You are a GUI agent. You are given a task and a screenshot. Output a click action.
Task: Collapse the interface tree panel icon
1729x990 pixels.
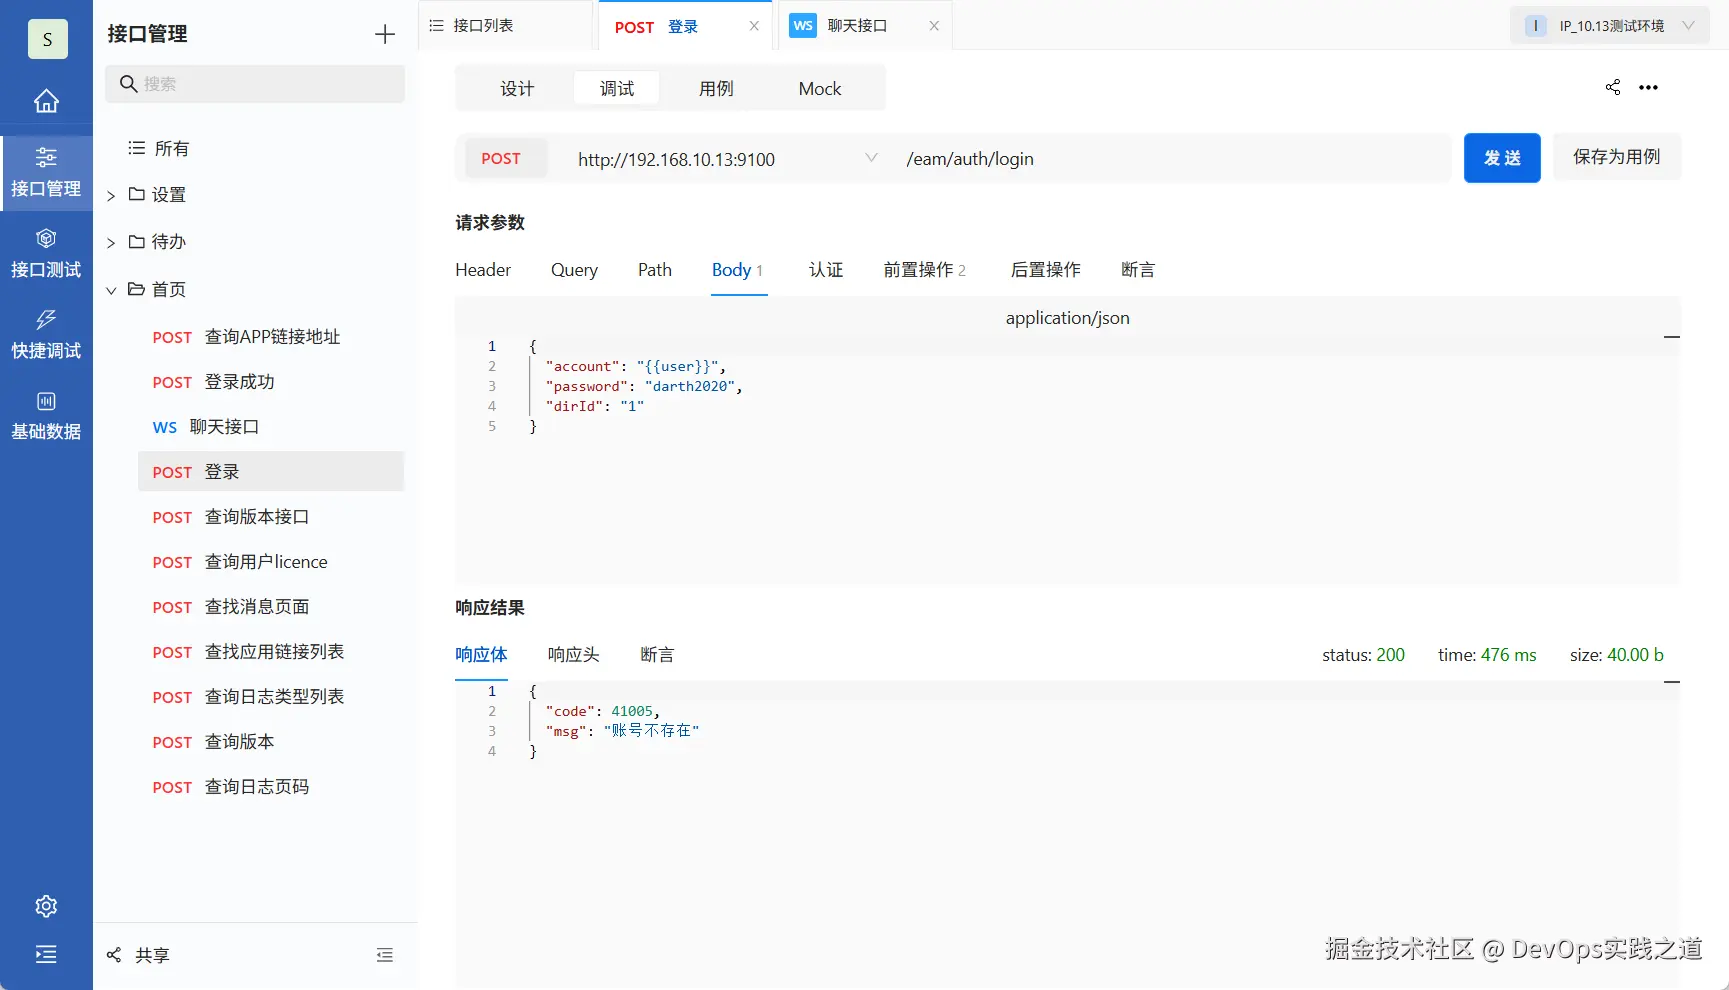pos(385,955)
